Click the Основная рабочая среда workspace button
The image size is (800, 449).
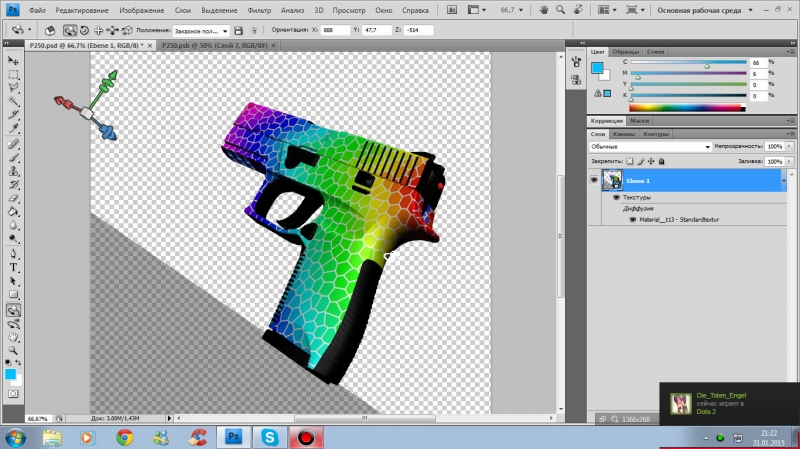click(x=699, y=10)
